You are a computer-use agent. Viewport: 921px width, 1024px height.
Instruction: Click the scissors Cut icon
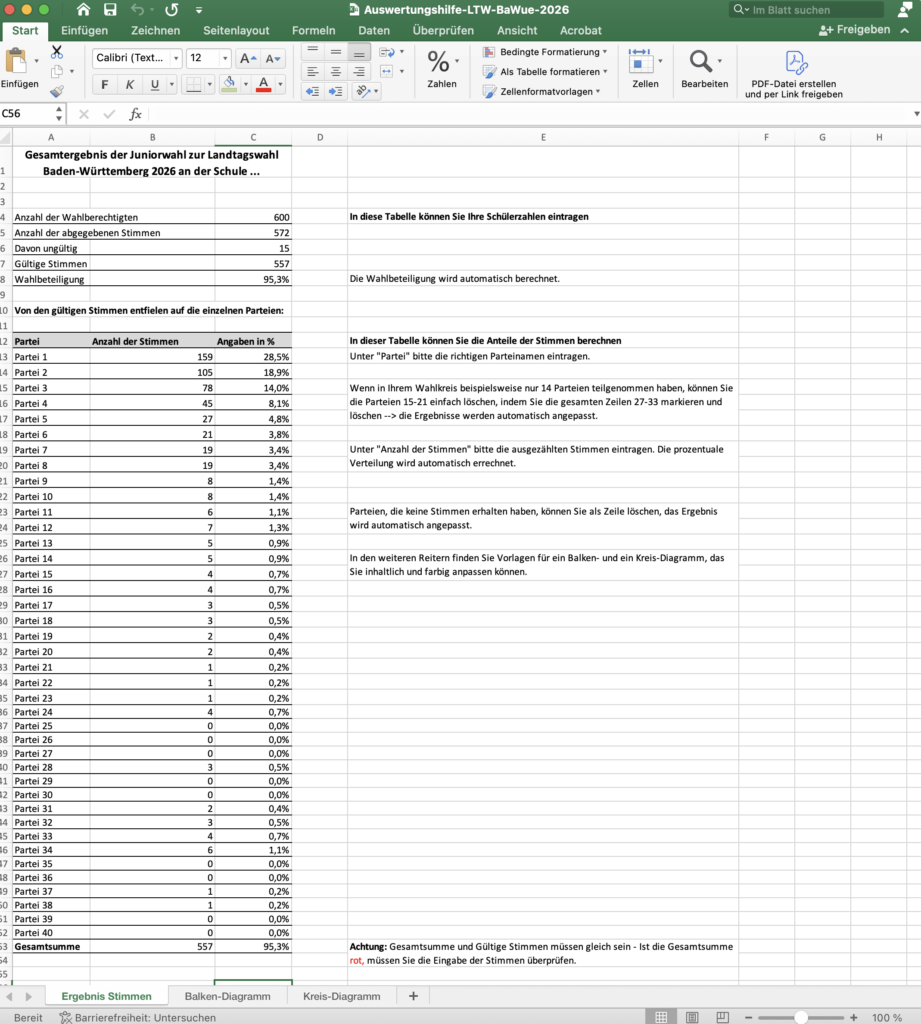[x=56, y=52]
